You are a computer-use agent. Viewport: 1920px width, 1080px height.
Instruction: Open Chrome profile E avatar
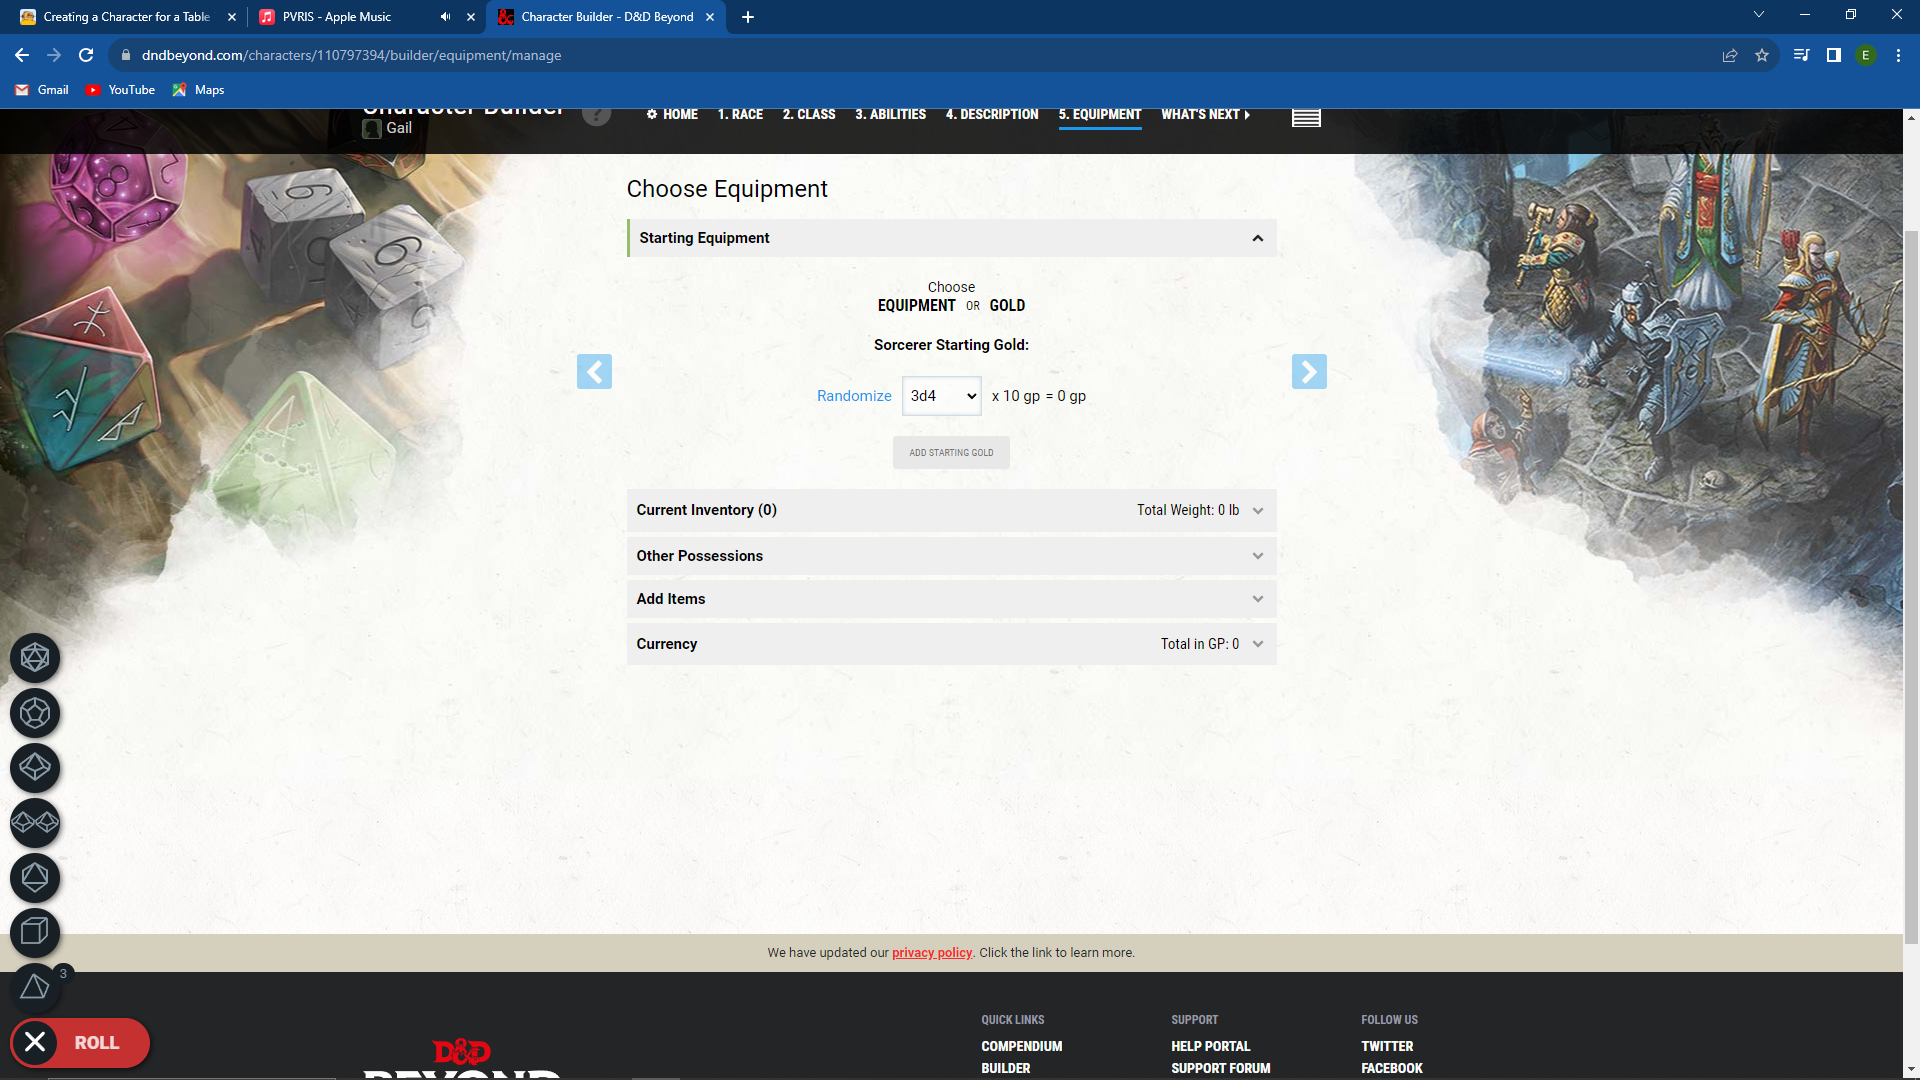(1865, 55)
